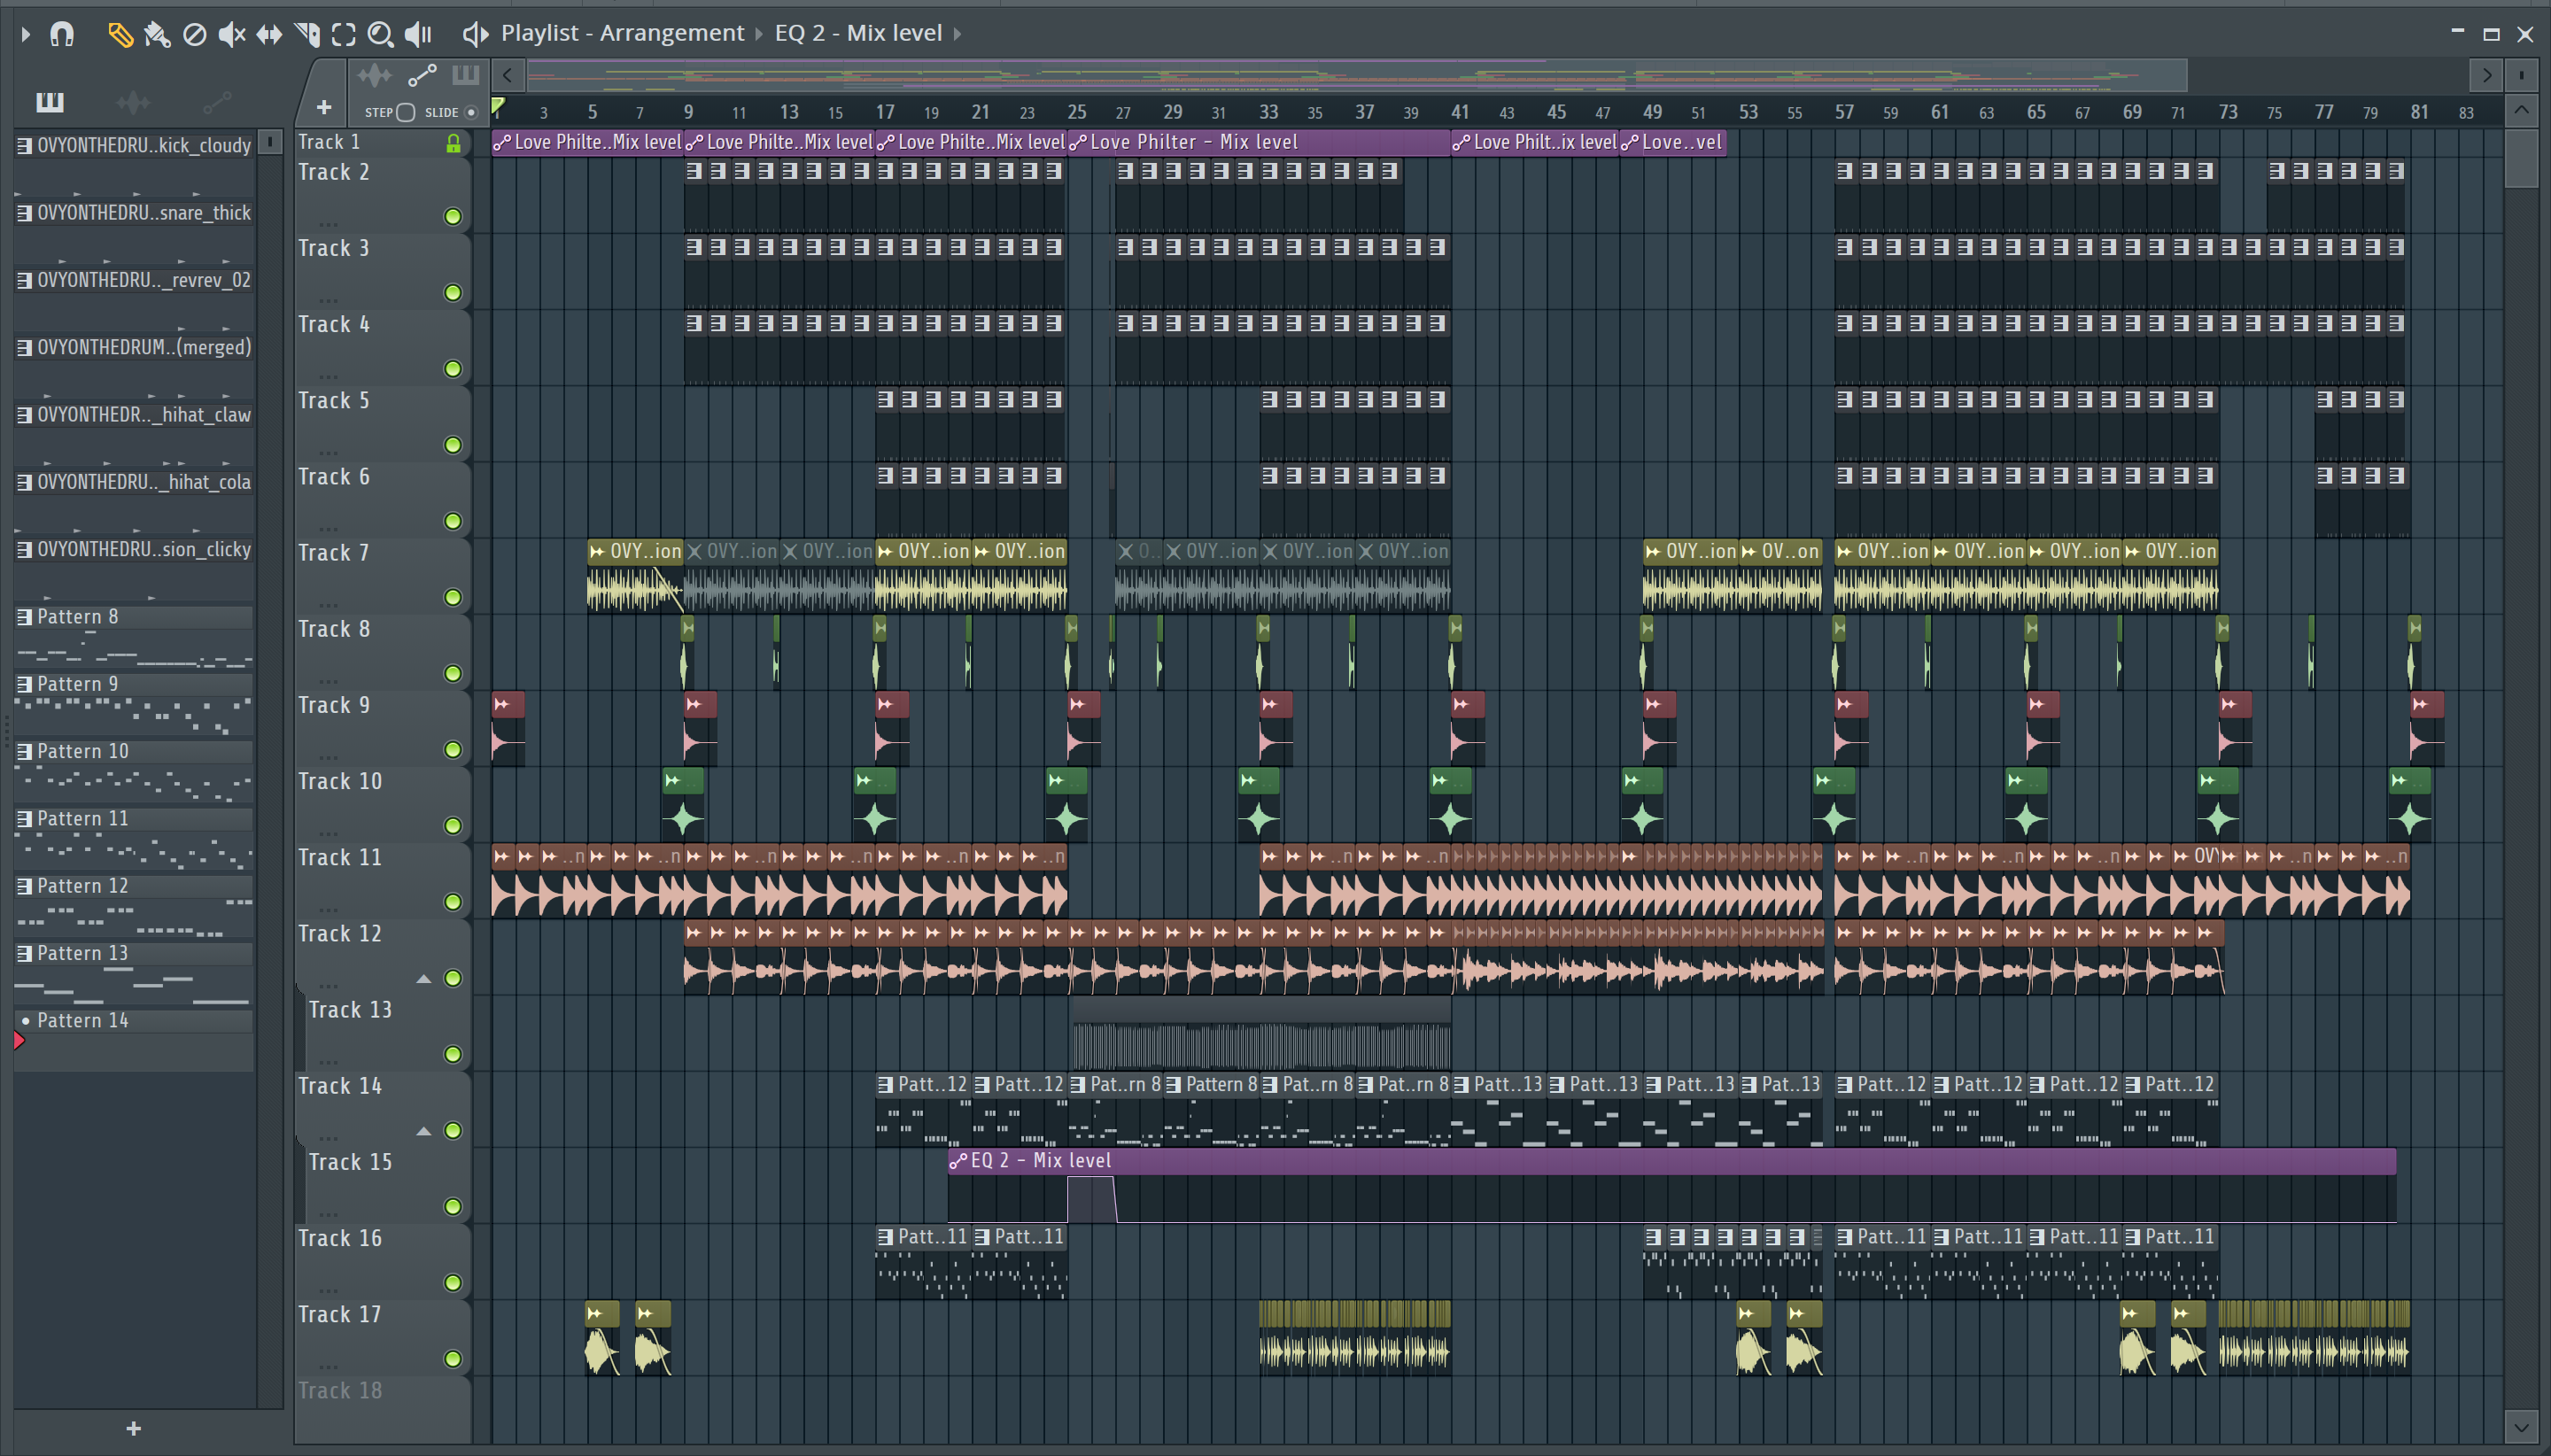Show audio clips in picker panel
2551x1456 pixels.
133,102
